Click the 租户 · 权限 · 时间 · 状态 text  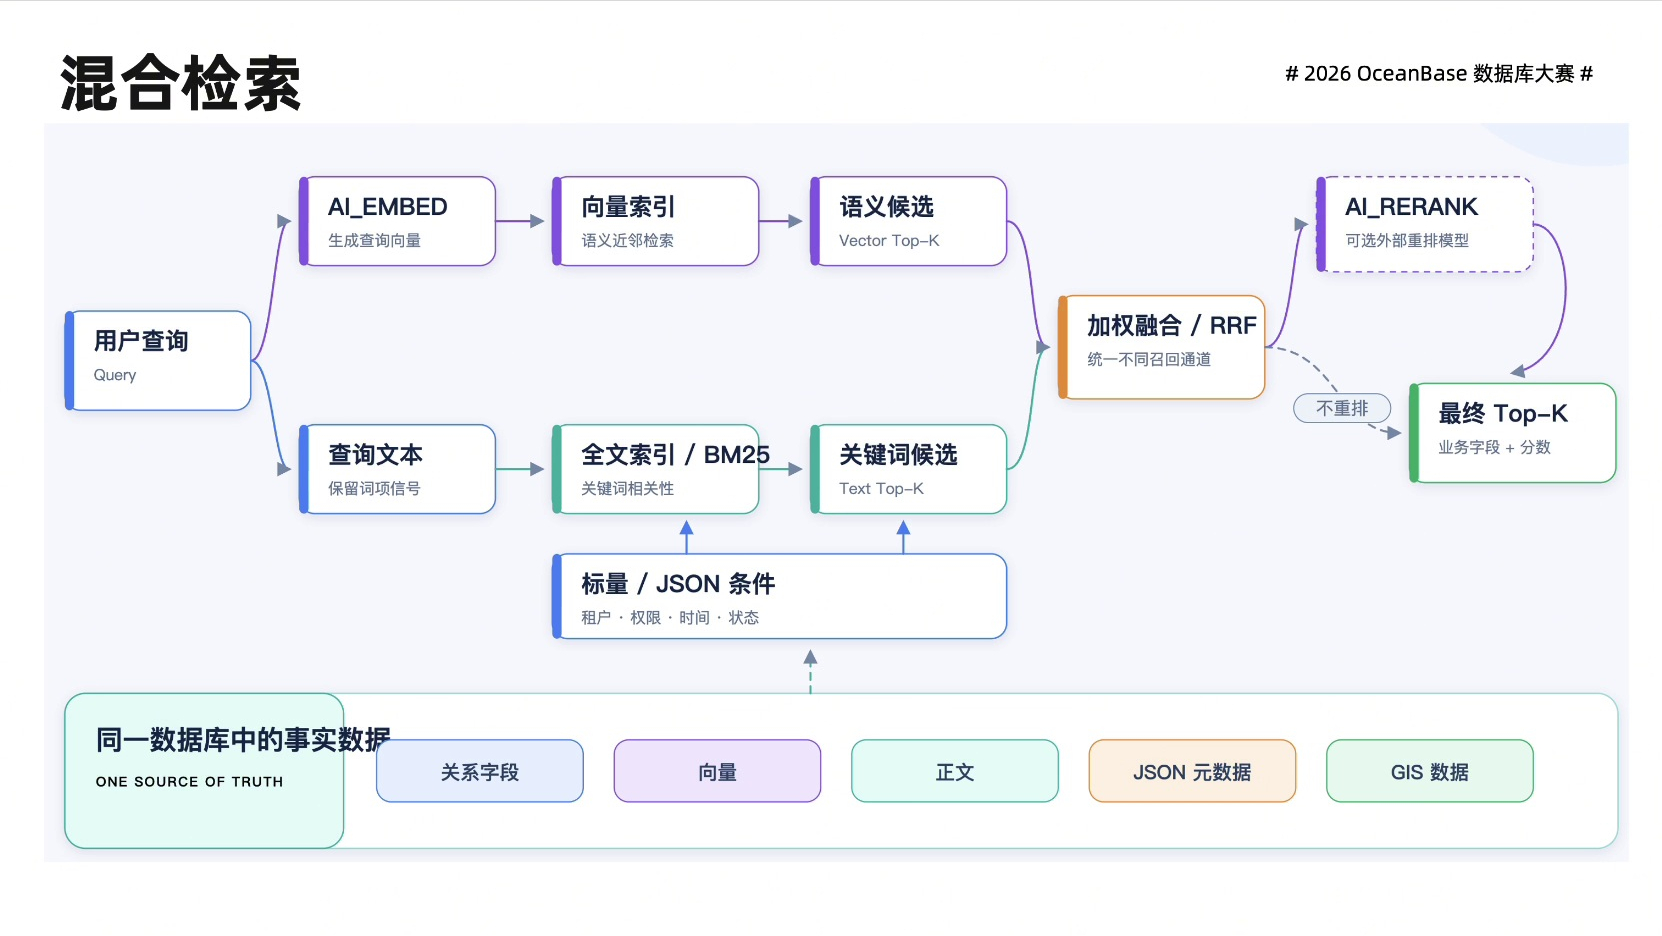click(x=670, y=618)
